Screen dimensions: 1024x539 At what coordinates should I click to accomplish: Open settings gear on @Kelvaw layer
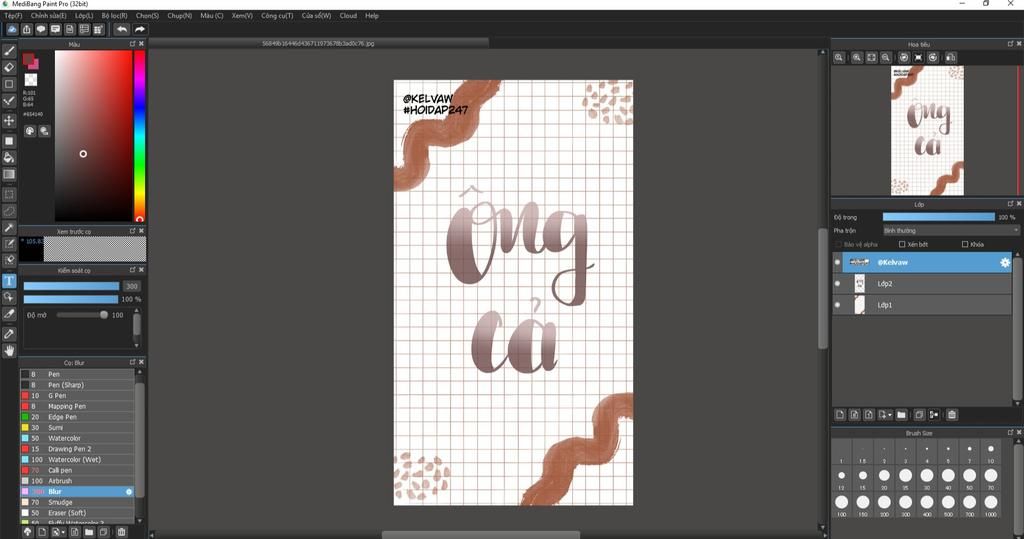pyautogui.click(x=1005, y=262)
